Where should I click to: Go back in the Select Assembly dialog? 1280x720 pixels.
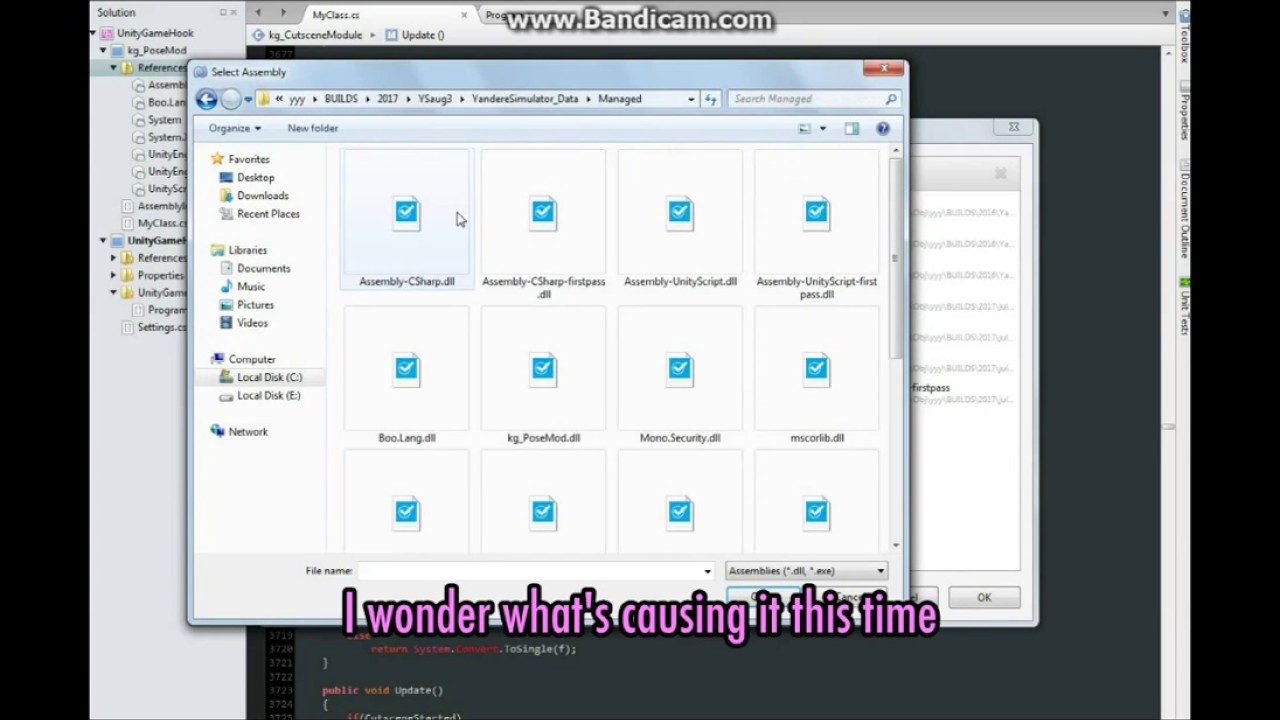pos(206,99)
